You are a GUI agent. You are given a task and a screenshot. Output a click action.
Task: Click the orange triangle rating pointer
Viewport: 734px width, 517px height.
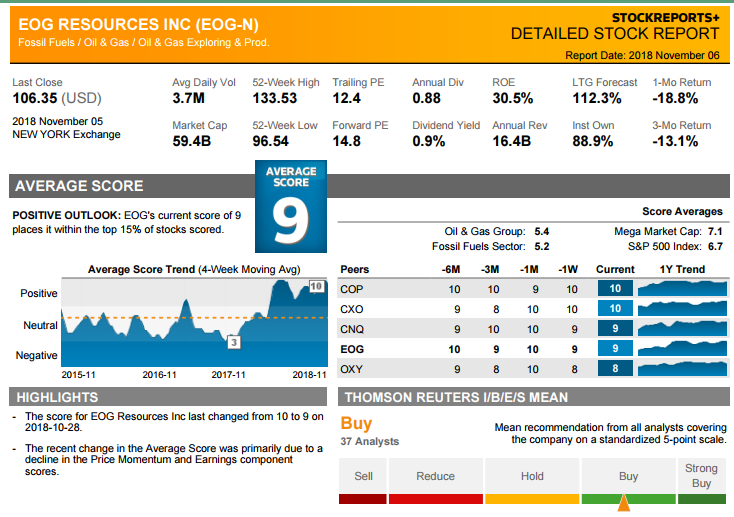tap(624, 503)
